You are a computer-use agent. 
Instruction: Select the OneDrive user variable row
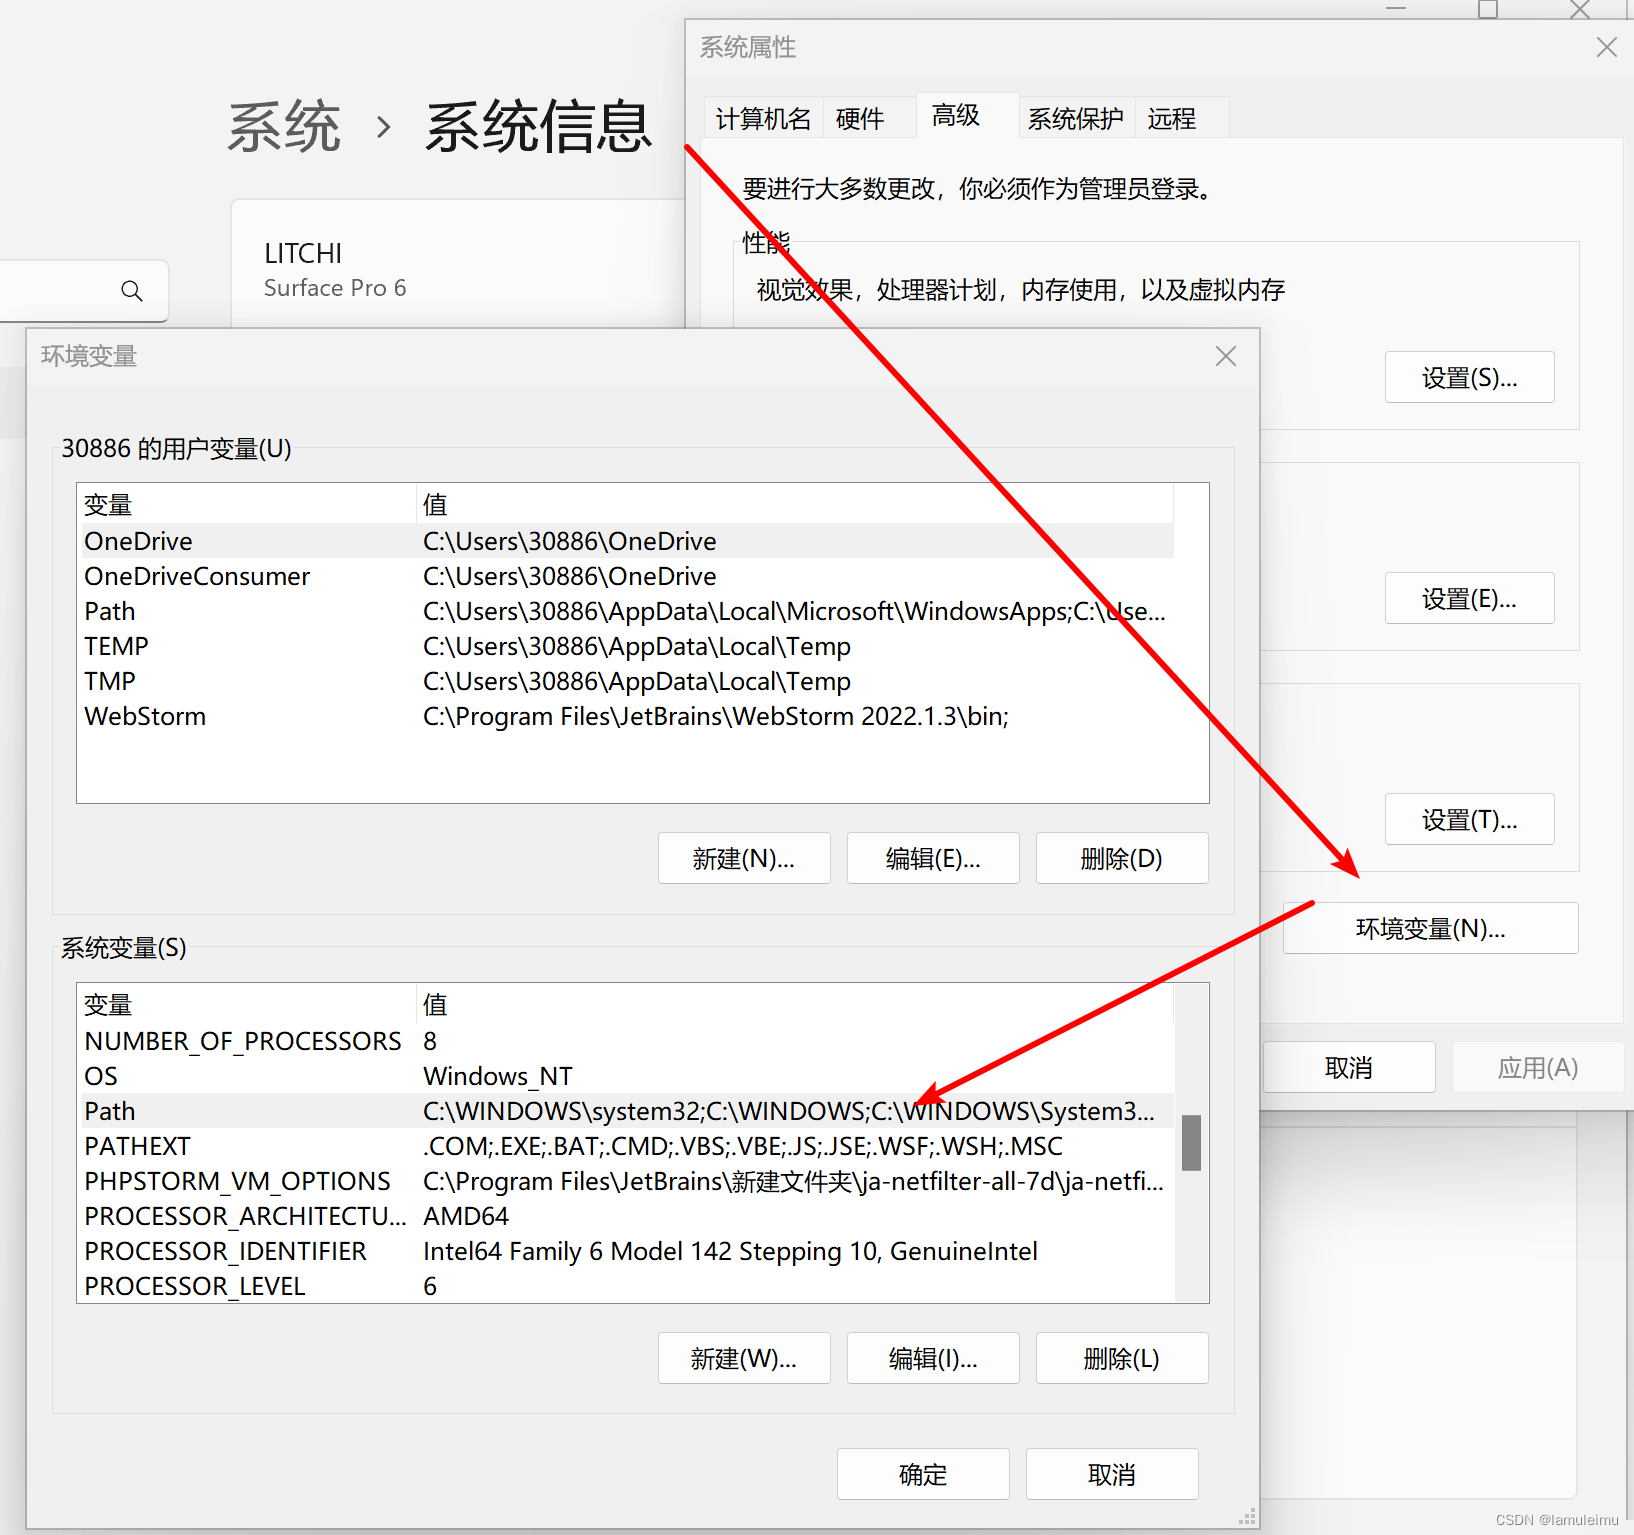(626, 541)
